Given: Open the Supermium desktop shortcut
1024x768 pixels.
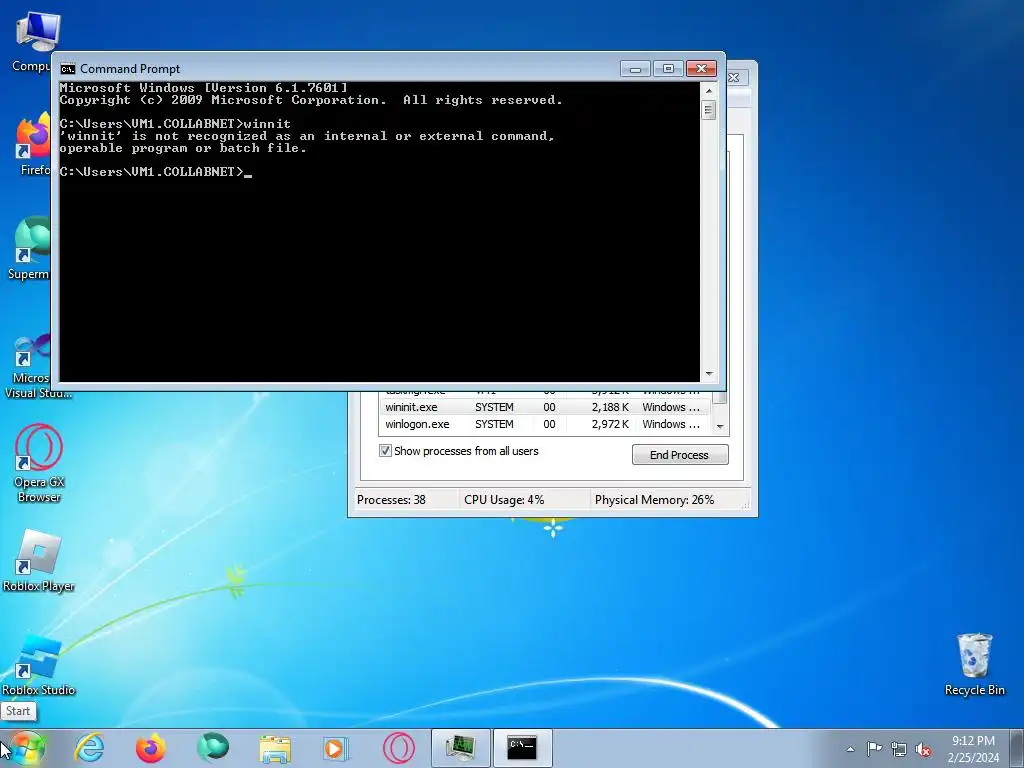Looking at the screenshot, I should (x=29, y=249).
